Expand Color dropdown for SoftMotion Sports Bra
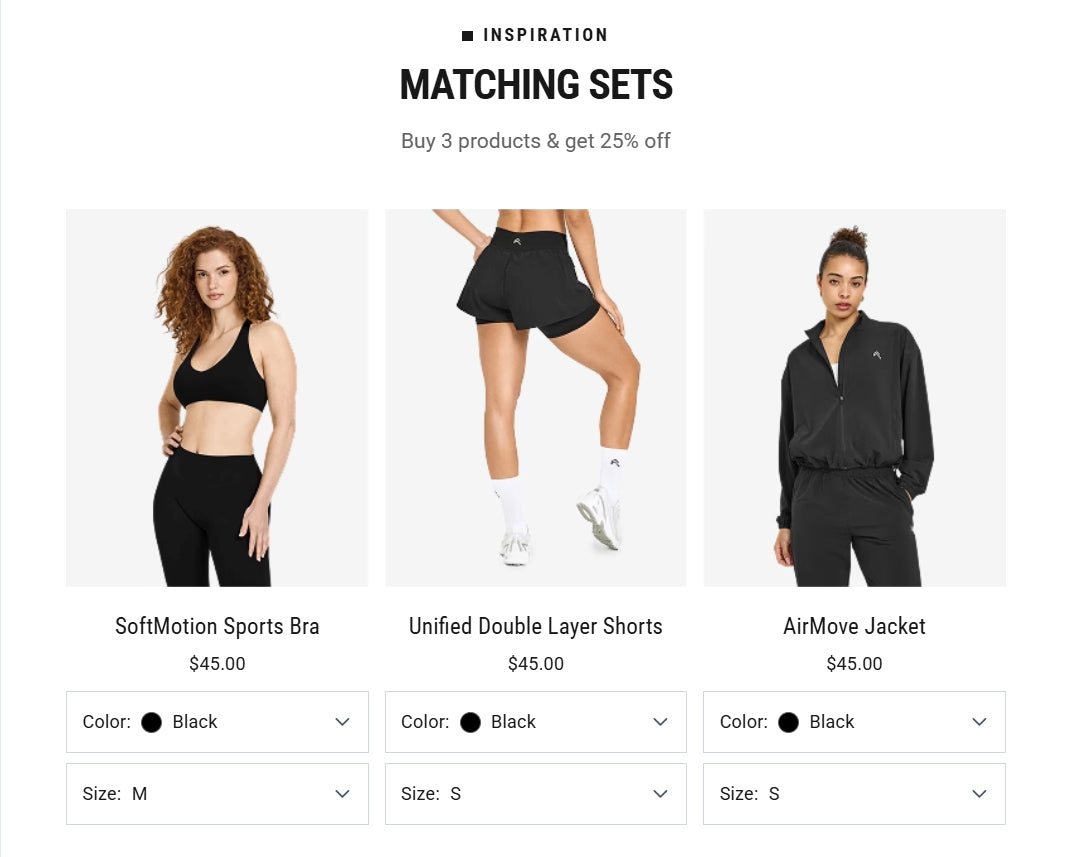The width and height of the screenshot is (1071, 857). point(217,722)
